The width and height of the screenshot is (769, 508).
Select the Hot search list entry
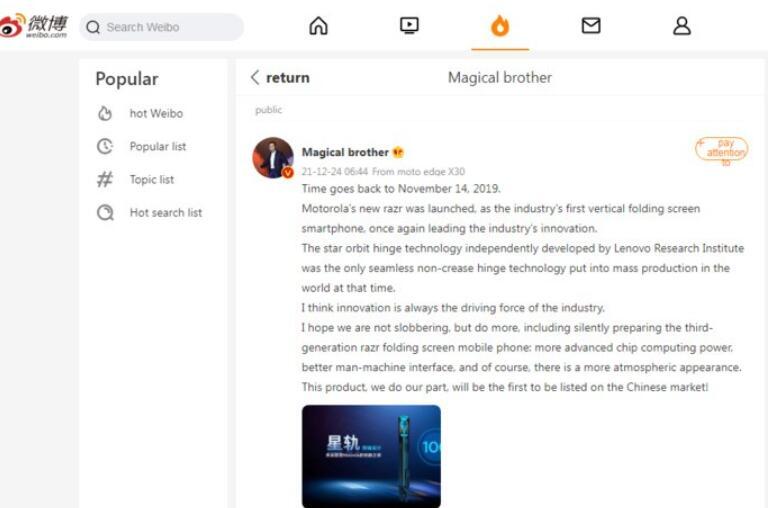(150, 212)
